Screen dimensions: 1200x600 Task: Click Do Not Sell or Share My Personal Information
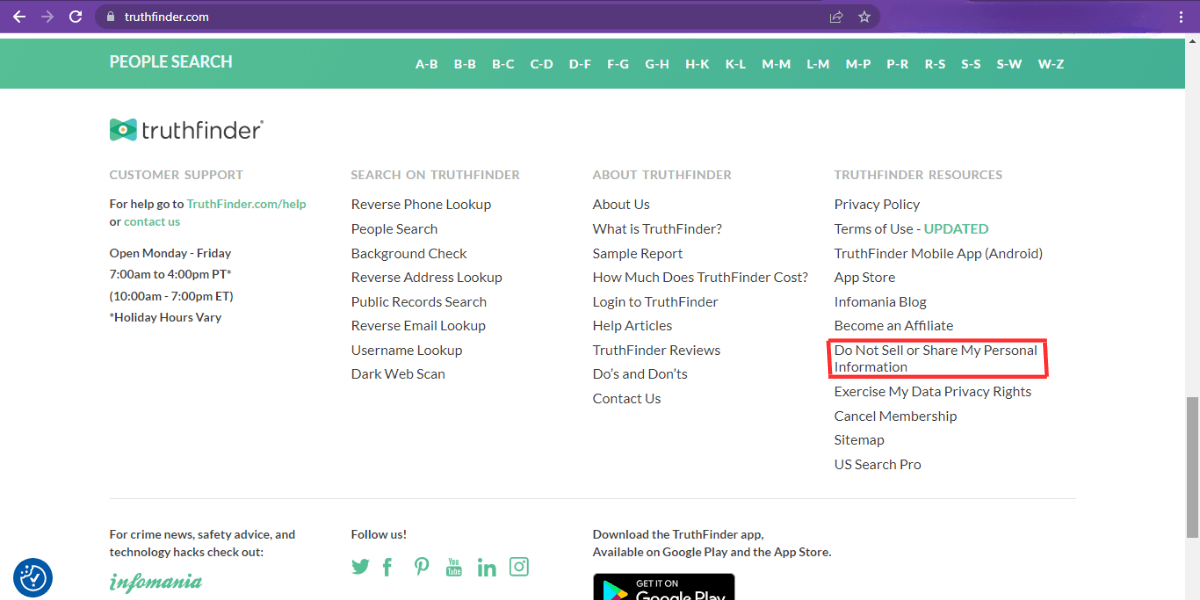[936, 359]
